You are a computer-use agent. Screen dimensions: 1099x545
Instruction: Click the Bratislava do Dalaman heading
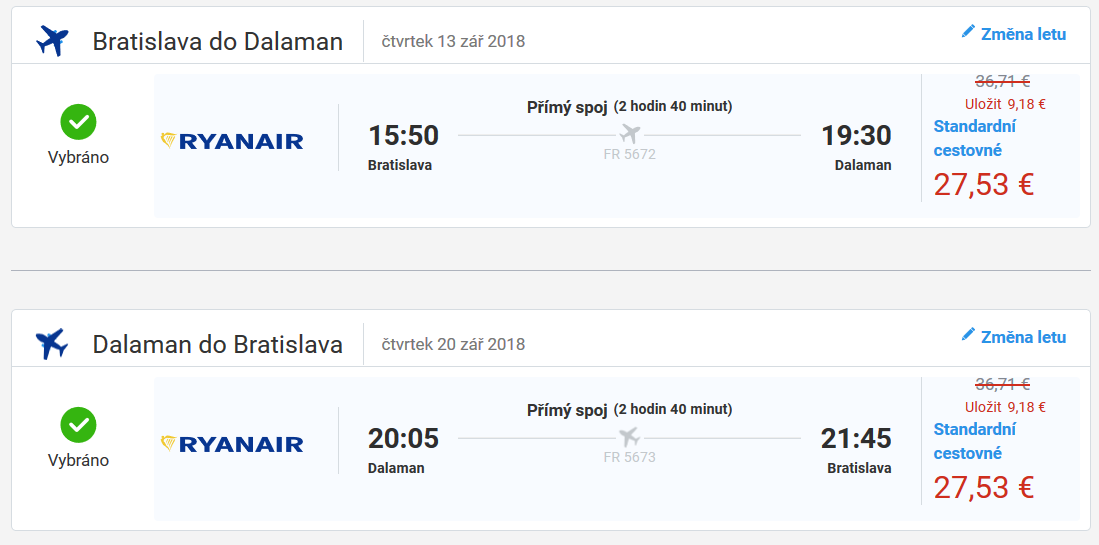pyautogui.click(x=217, y=42)
